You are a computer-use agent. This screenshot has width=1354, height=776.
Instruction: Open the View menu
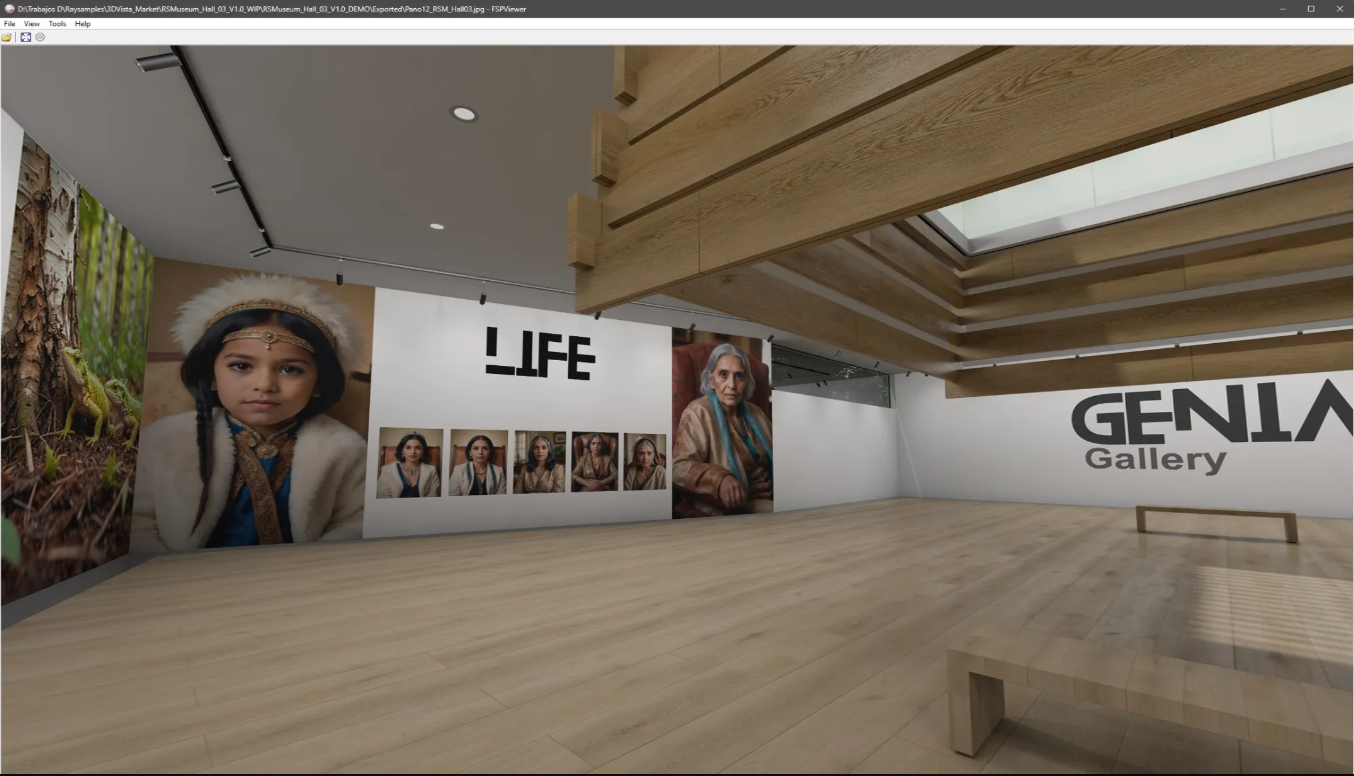click(32, 23)
